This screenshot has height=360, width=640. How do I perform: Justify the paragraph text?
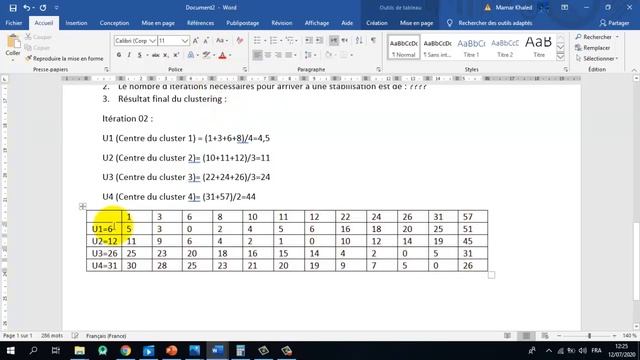tap(289, 55)
